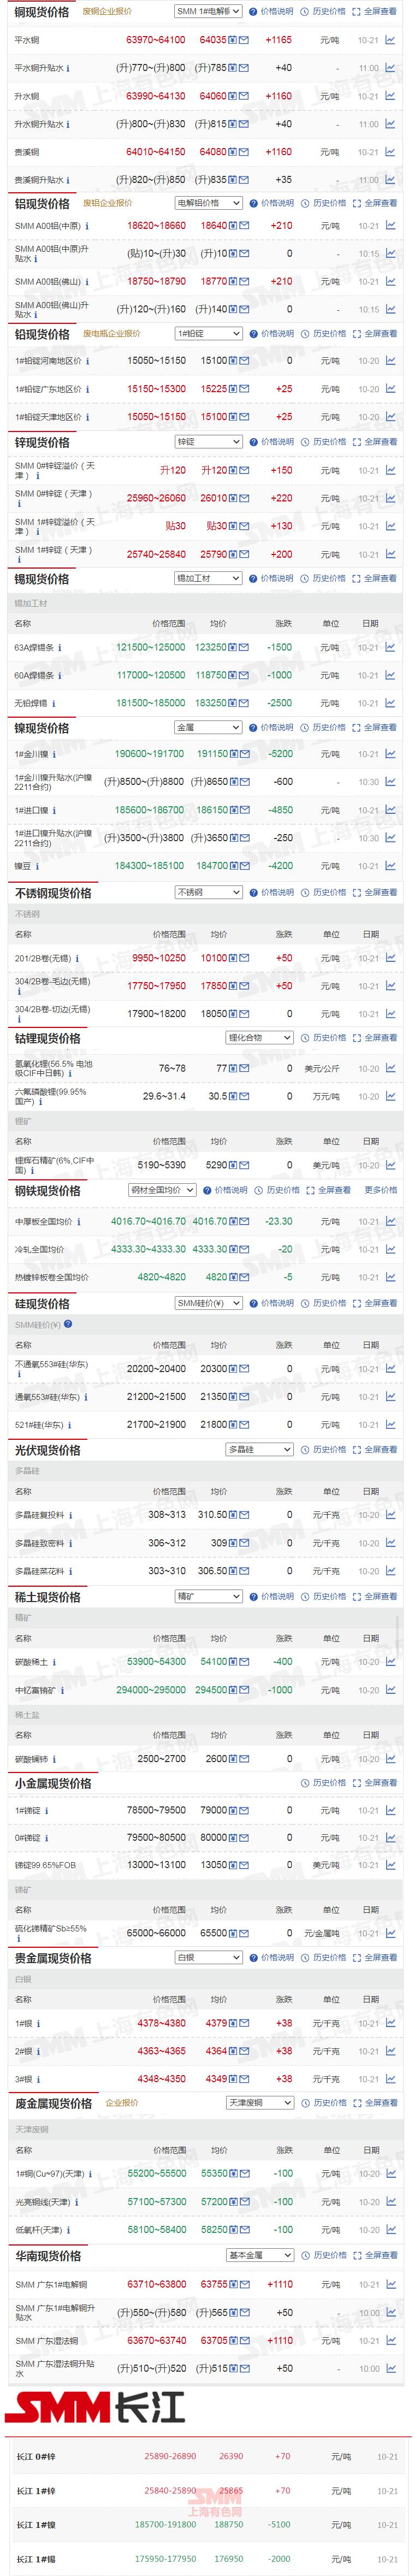
Task: Open the chart icon for SMM A00铝(佛山) row
Action: pyautogui.click(x=390, y=282)
